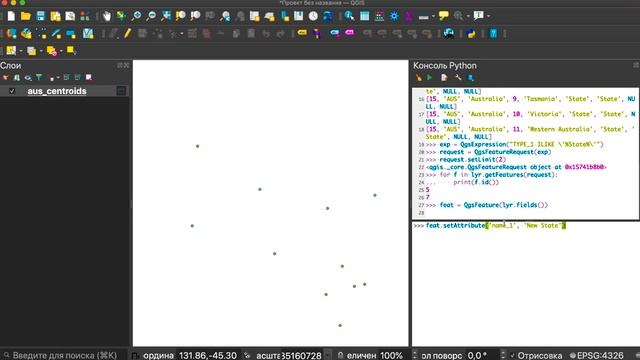Select the Pan Map hand tool
The height and width of the screenshot is (360, 640).
pos(107,16)
